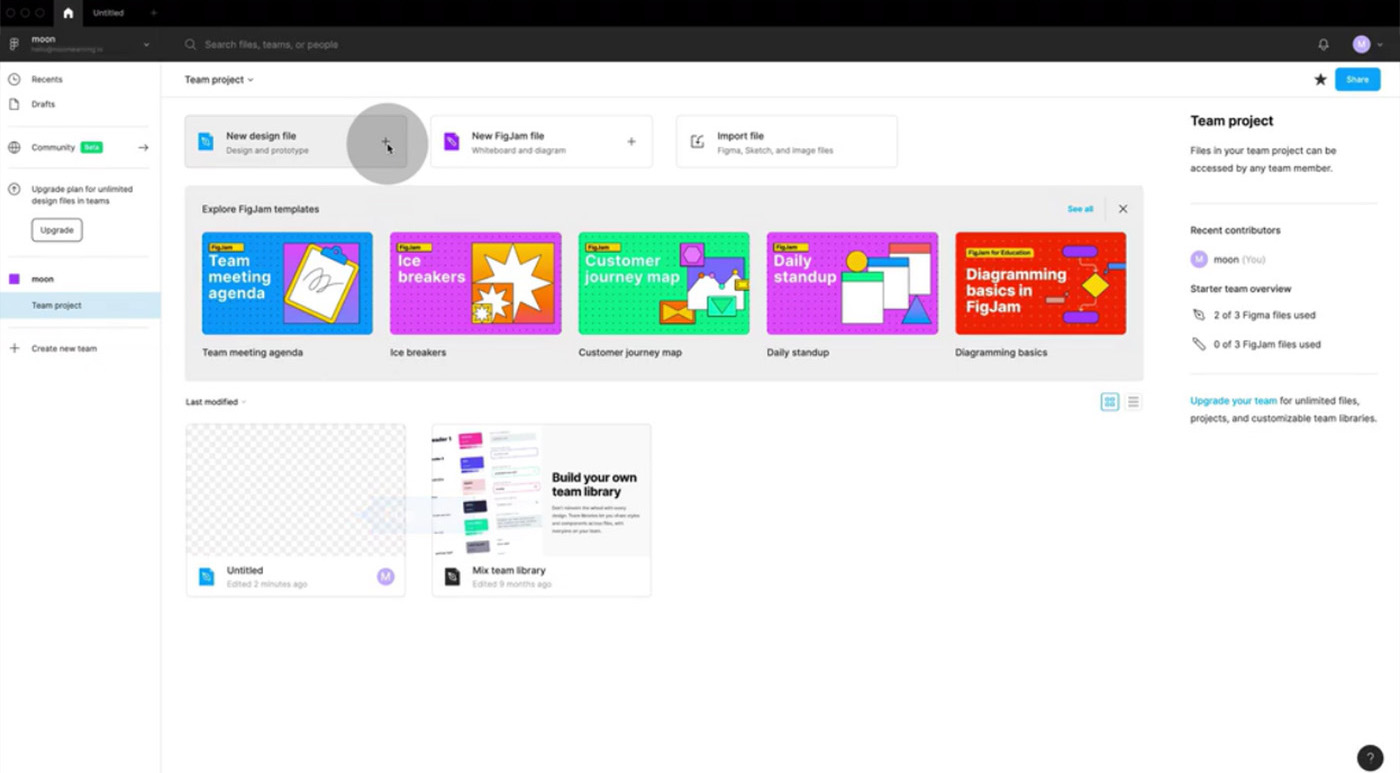The image size is (1400, 773).
Task: Click the Import file icon
Action: tap(697, 142)
